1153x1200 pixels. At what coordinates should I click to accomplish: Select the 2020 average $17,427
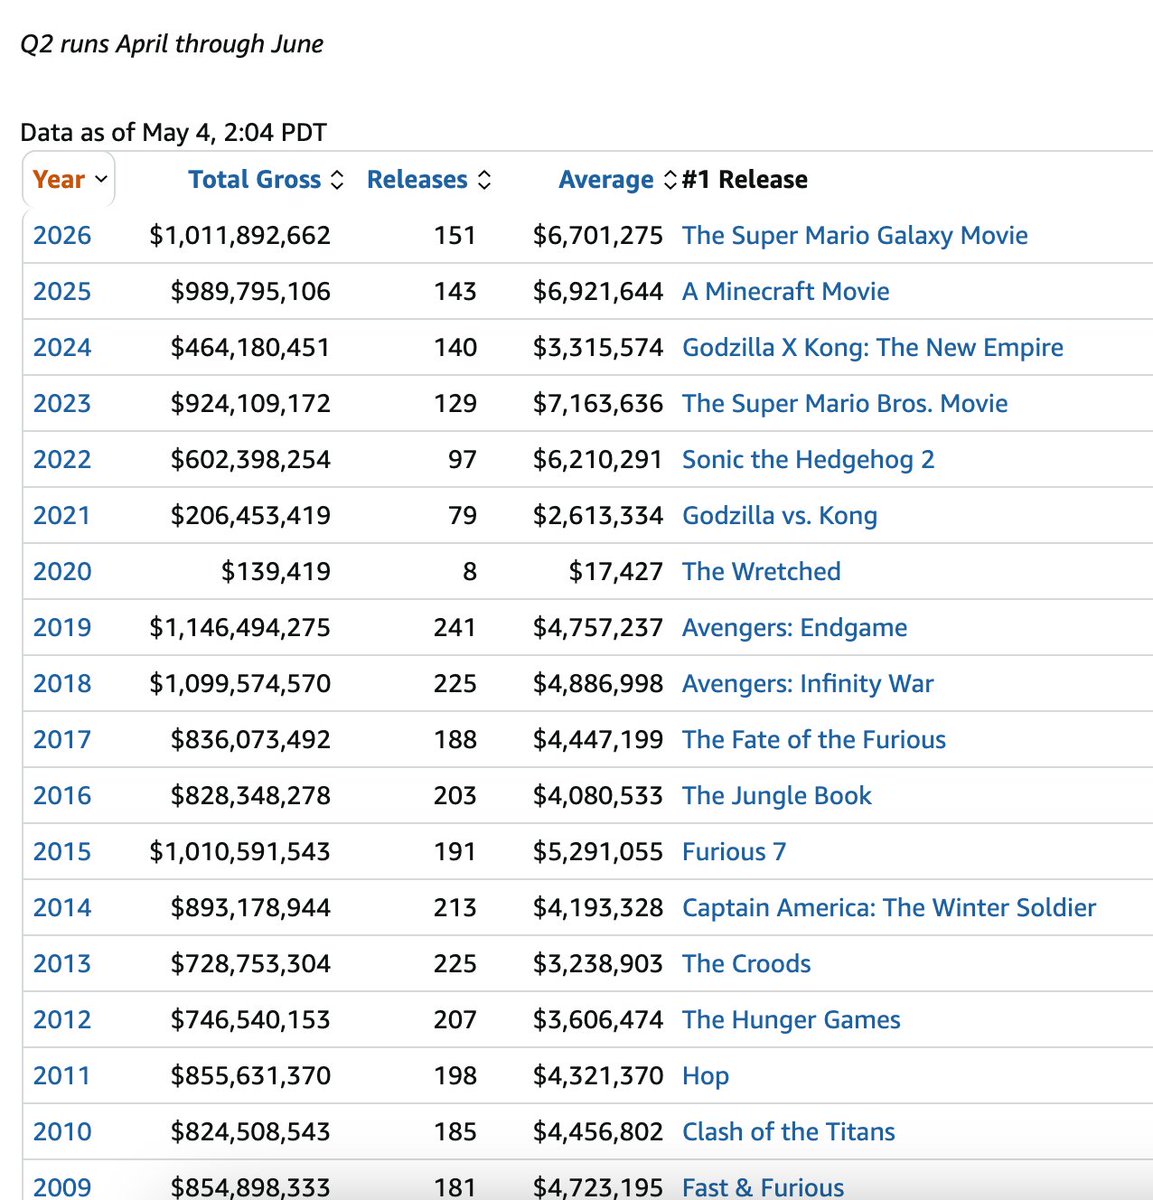[616, 572]
